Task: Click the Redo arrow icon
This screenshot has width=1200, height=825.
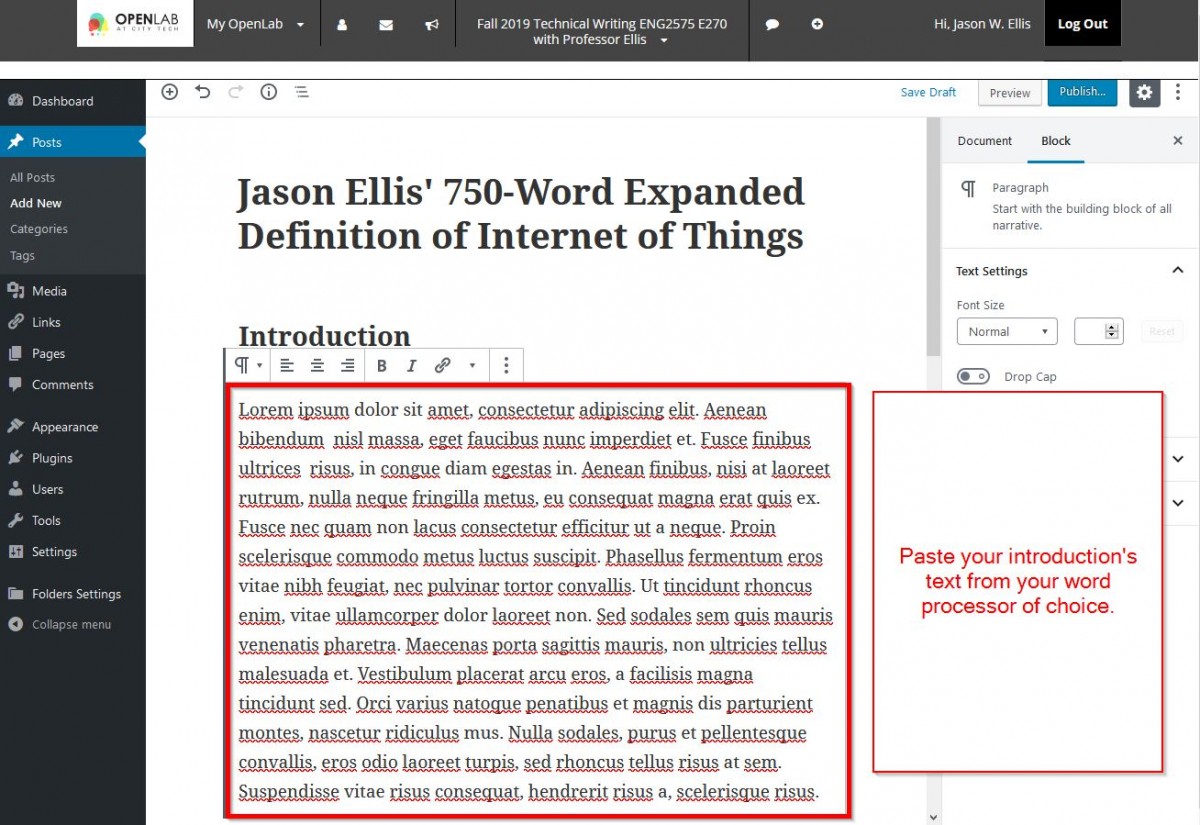Action: pyautogui.click(x=236, y=92)
